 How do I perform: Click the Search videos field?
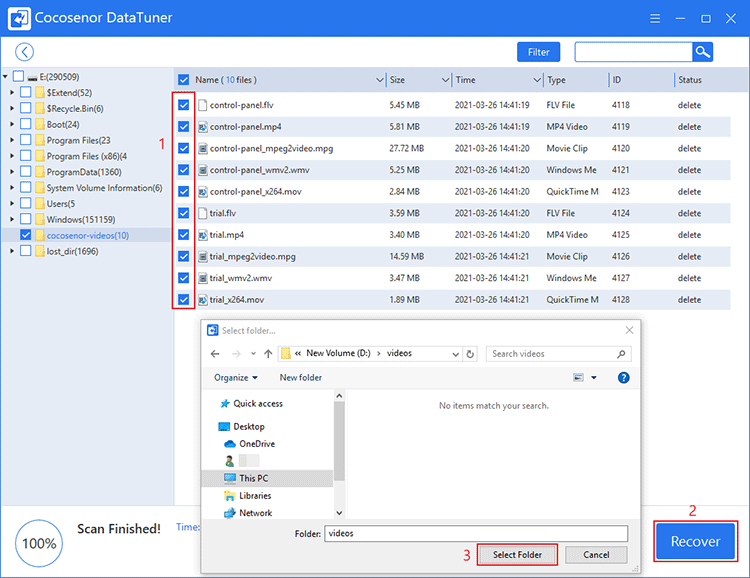coord(558,354)
